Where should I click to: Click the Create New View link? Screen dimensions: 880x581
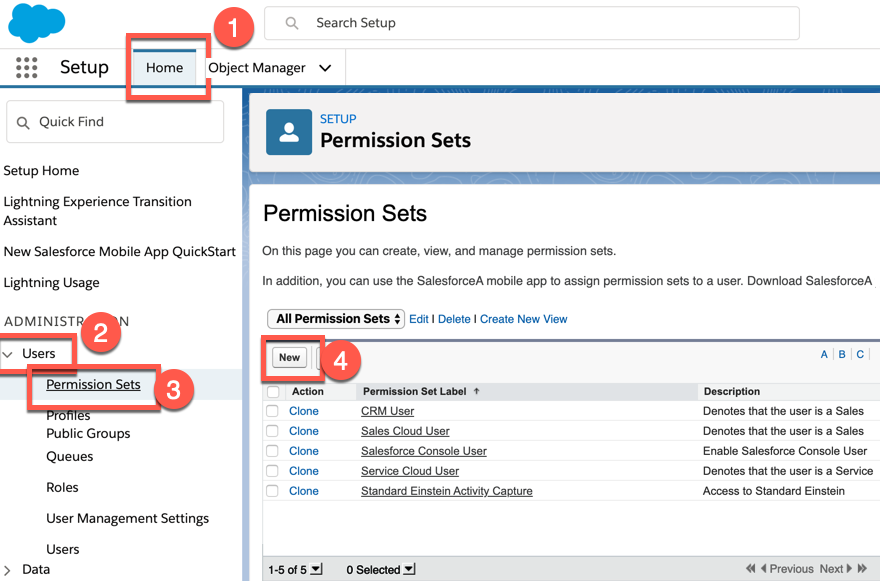524,319
